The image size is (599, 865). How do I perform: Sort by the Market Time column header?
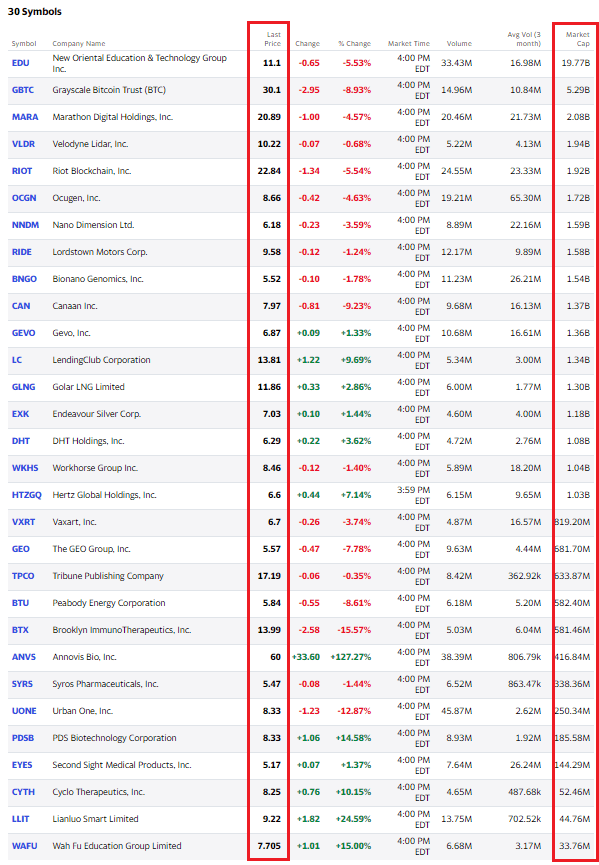409,44
